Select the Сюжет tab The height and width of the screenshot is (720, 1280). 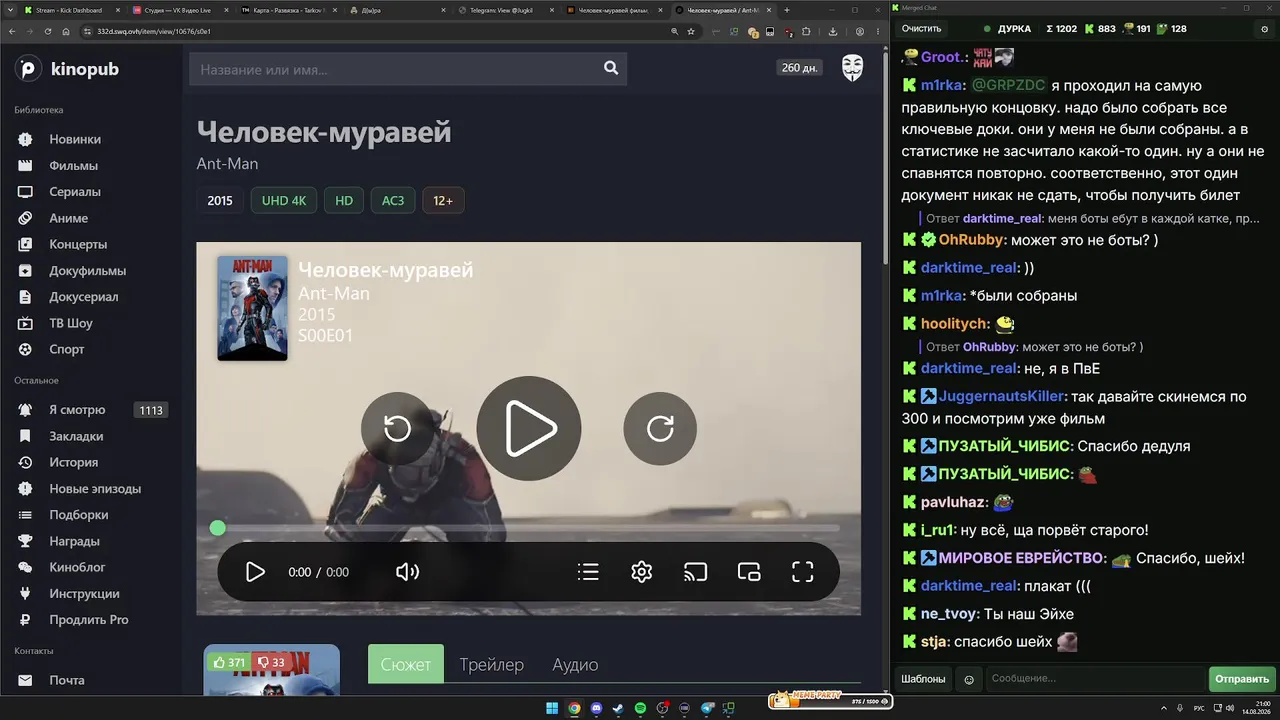(406, 664)
